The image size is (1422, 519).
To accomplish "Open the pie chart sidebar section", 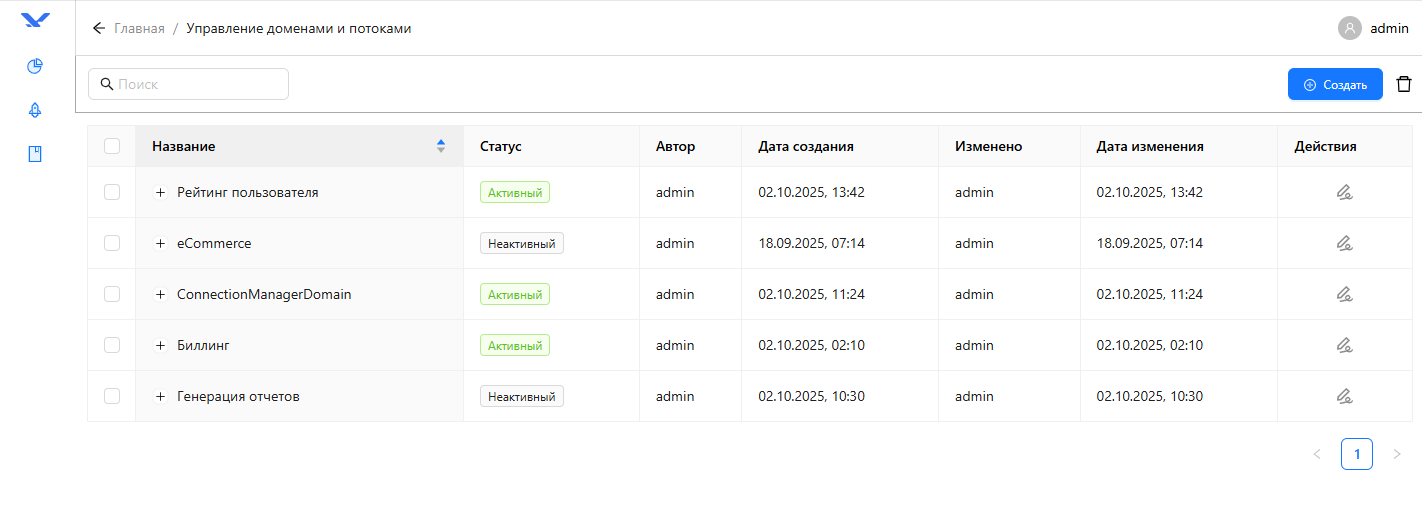I will pos(35,66).
